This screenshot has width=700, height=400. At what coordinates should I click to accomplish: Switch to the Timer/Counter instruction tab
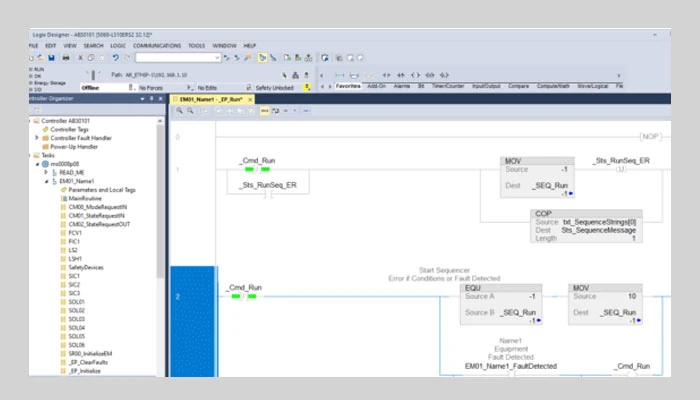[x=448, y=86]
